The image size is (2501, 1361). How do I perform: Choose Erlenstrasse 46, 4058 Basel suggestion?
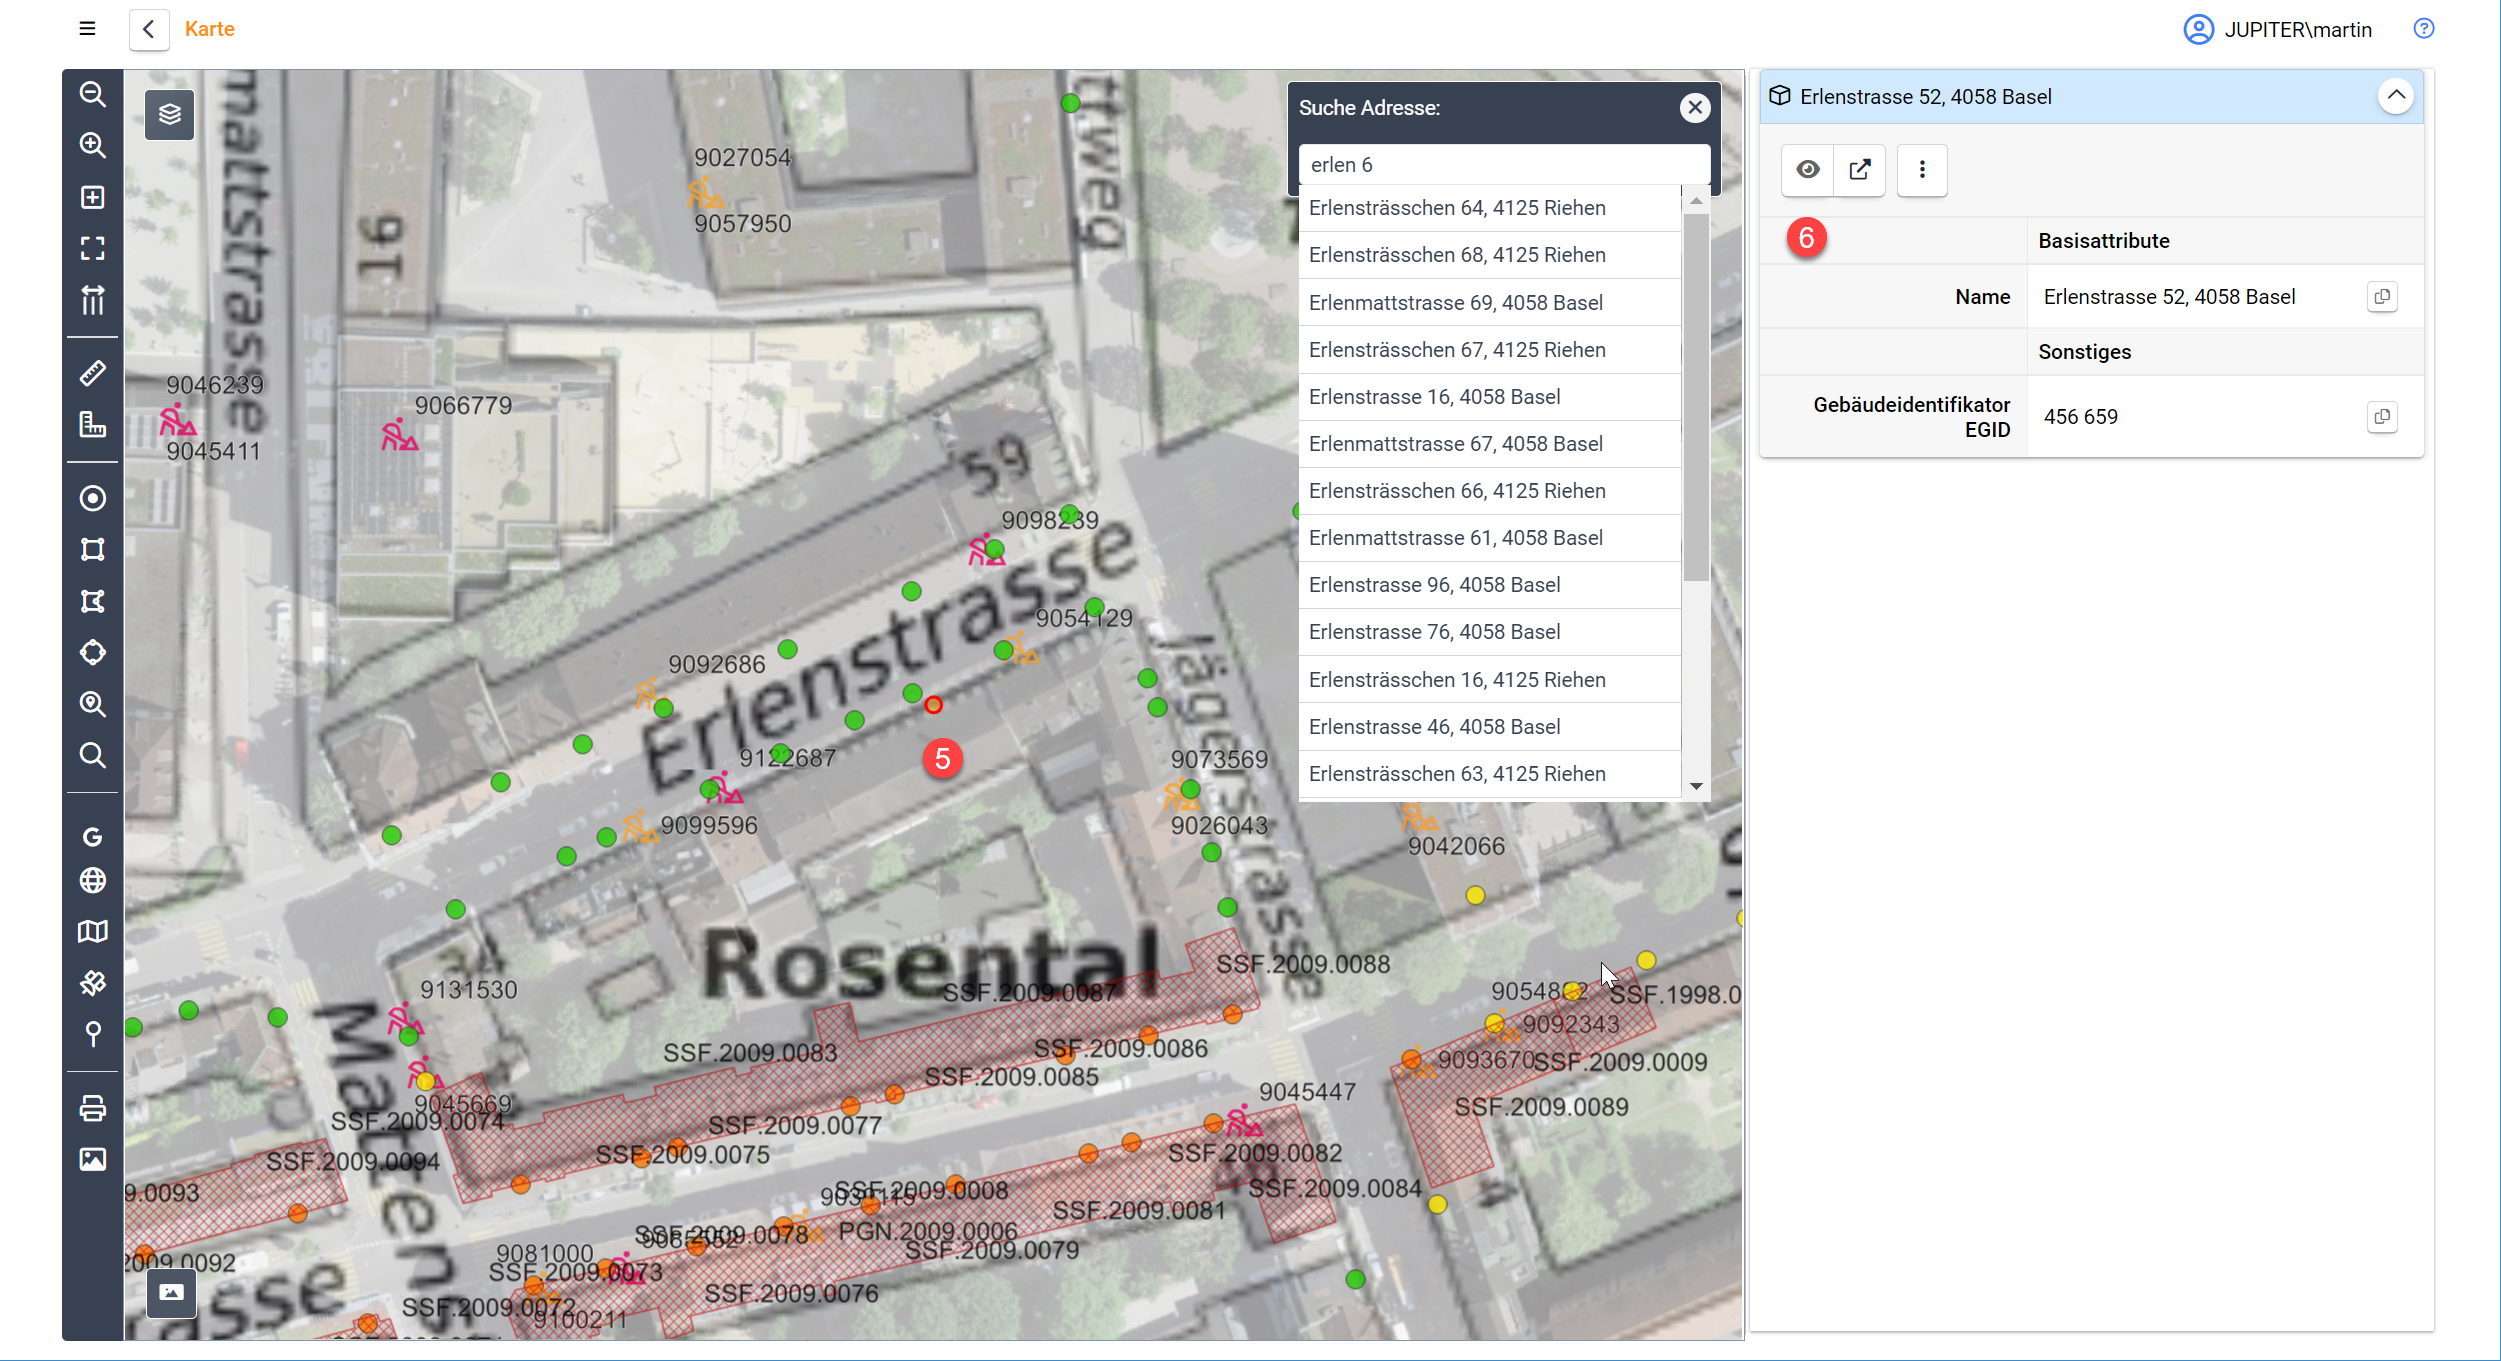(1490, 727)
